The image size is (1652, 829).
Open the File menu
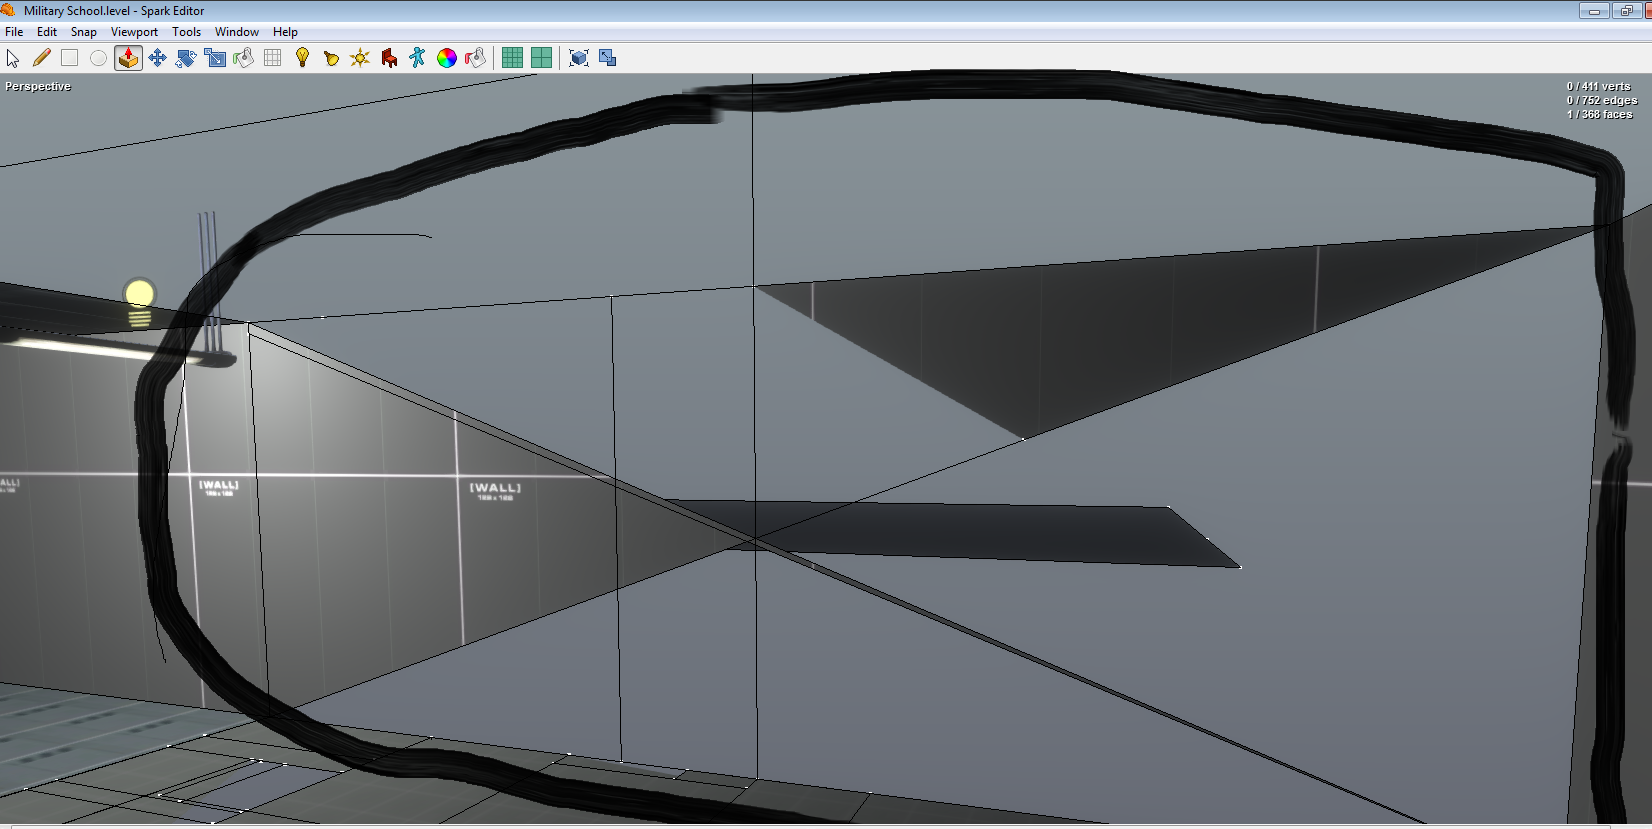click(14, 32)
